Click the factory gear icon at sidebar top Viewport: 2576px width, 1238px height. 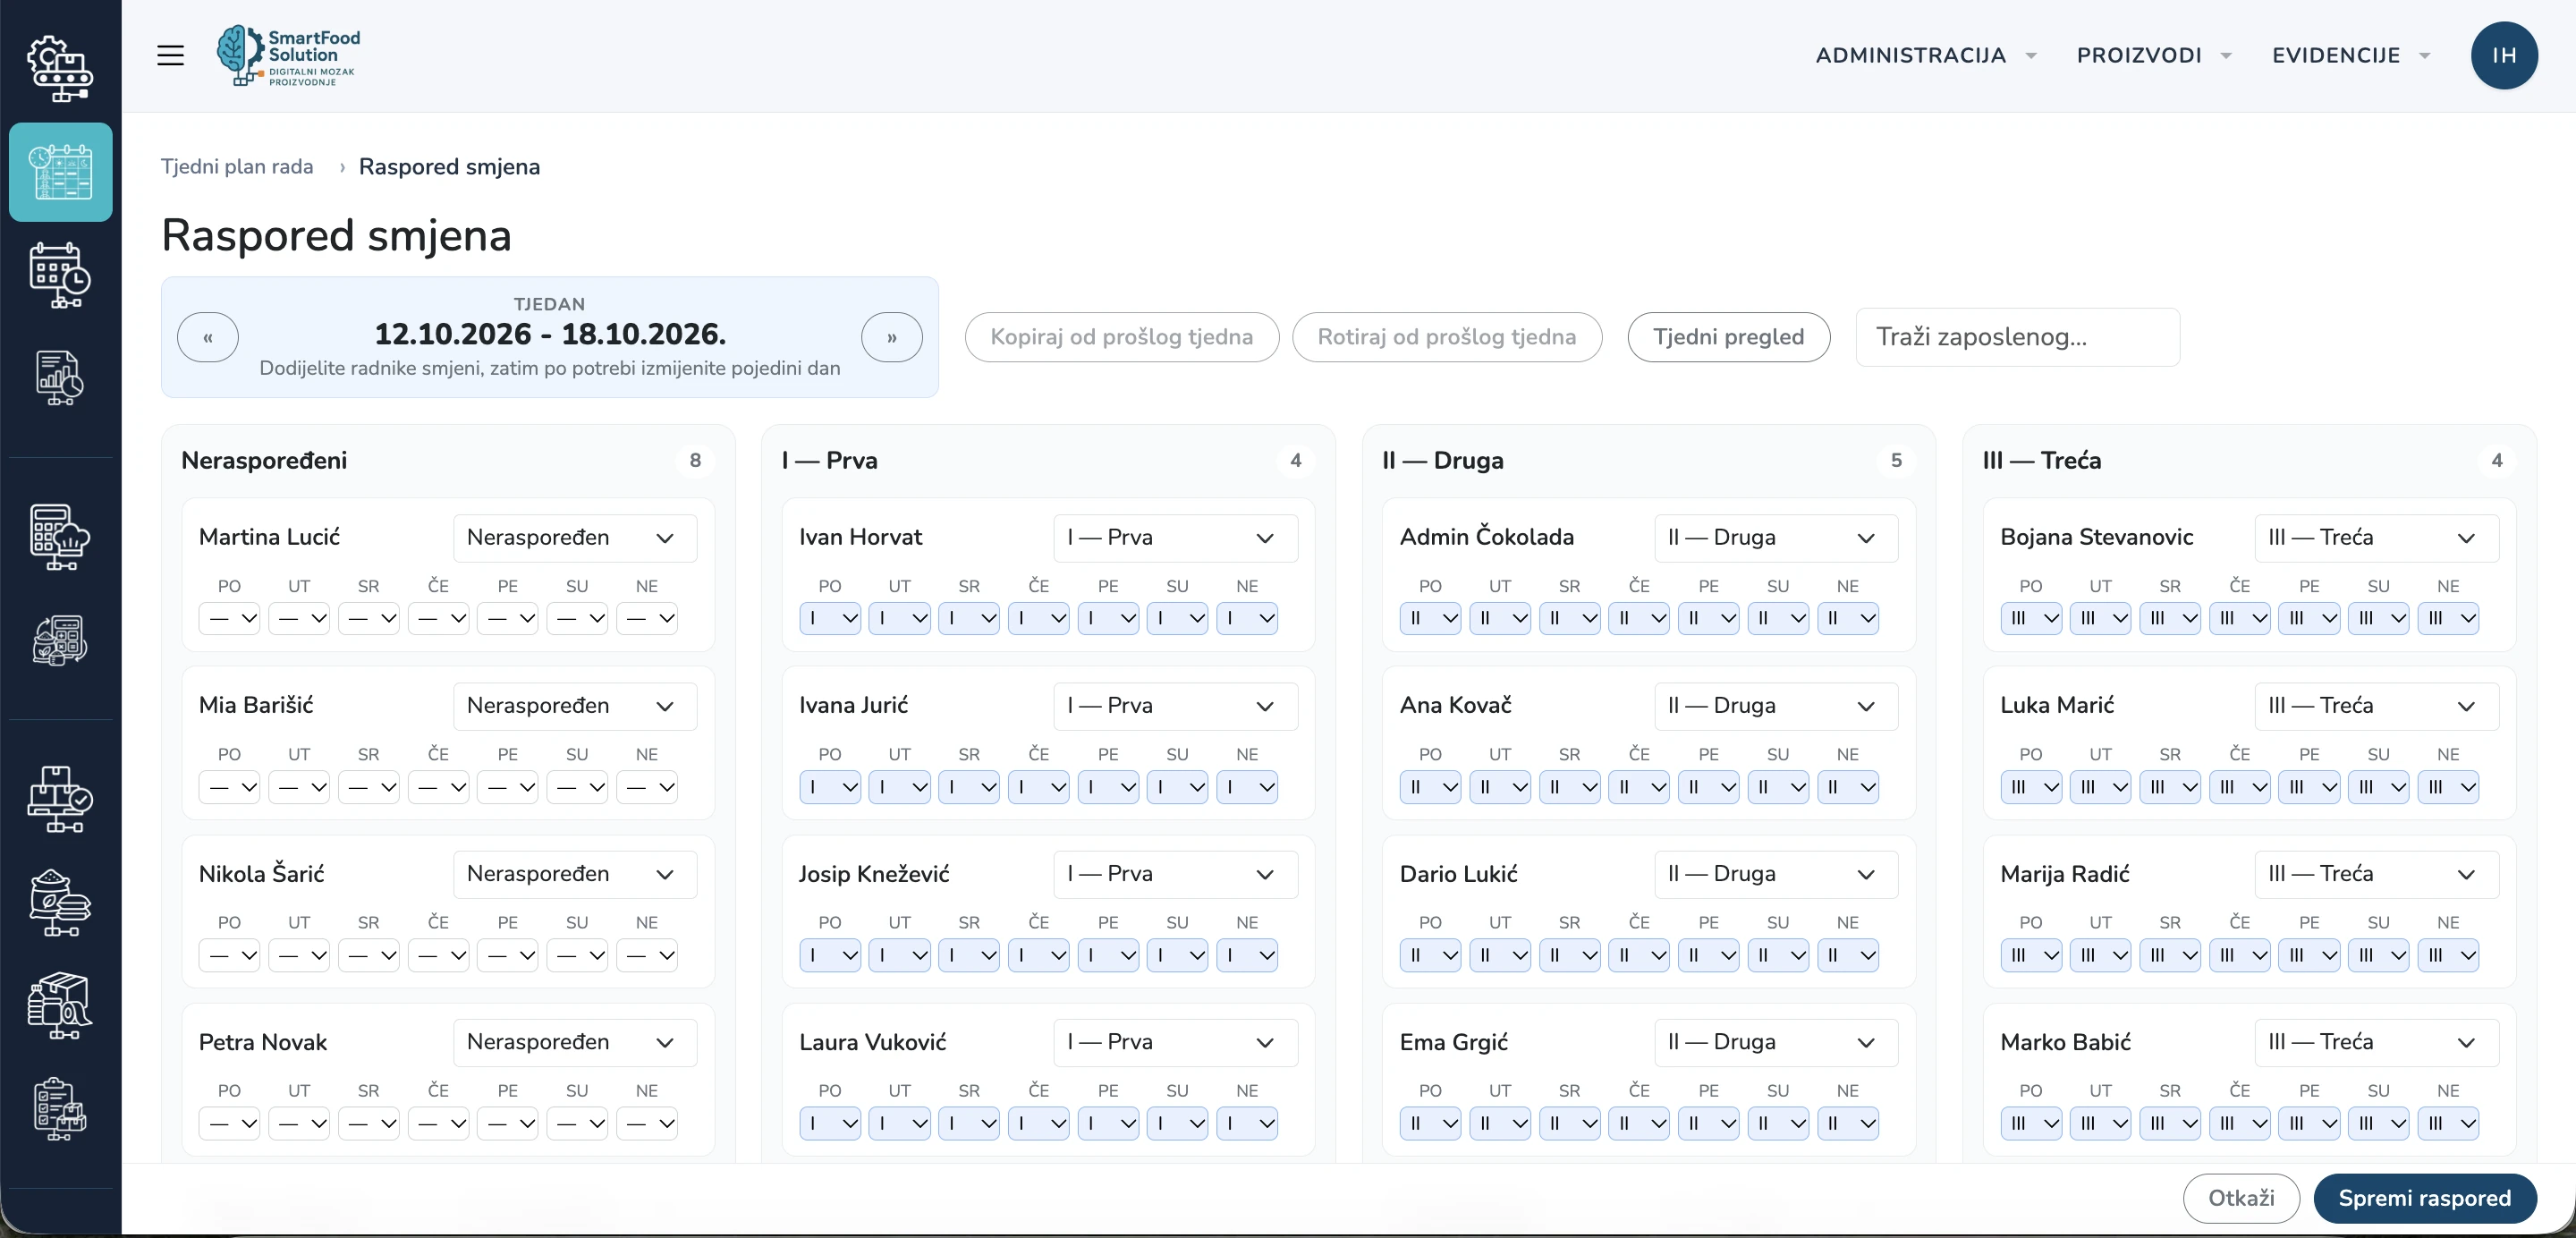pos(61,69)
